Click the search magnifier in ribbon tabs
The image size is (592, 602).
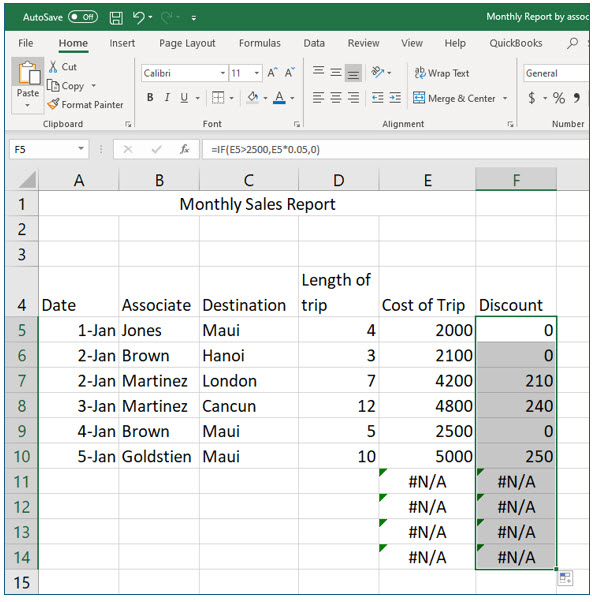[572, 43]
